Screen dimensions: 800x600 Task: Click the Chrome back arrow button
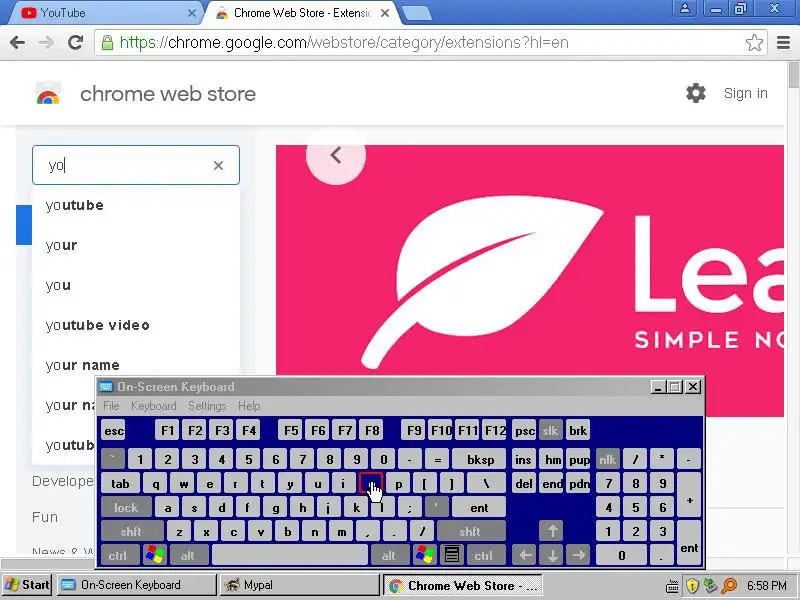tap(17, 42)
